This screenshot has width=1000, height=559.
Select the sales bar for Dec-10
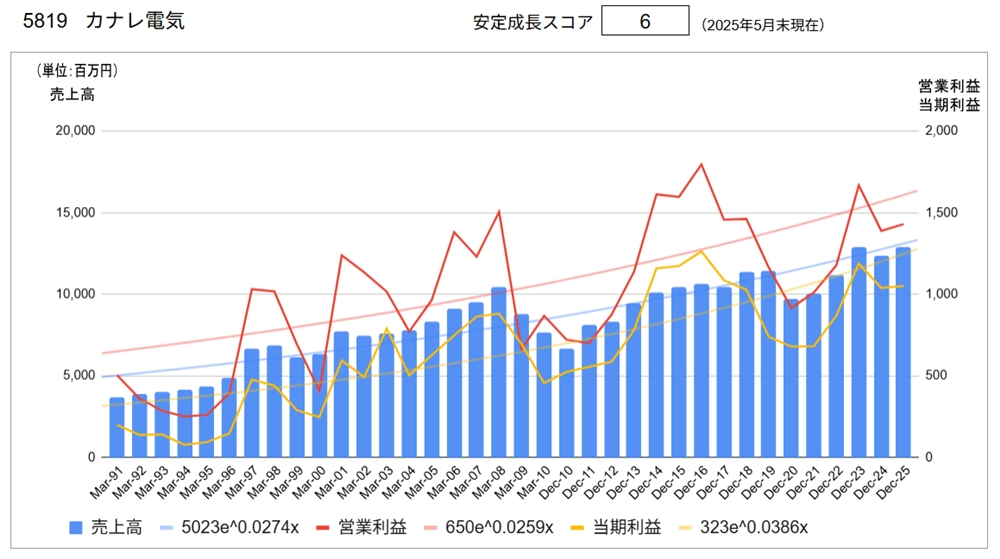[567, 403]
